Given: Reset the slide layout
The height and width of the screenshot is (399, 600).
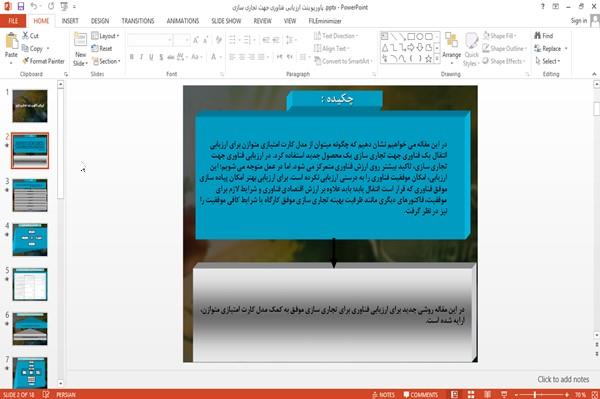Looking at the screenshot, I should coord(102,49).
